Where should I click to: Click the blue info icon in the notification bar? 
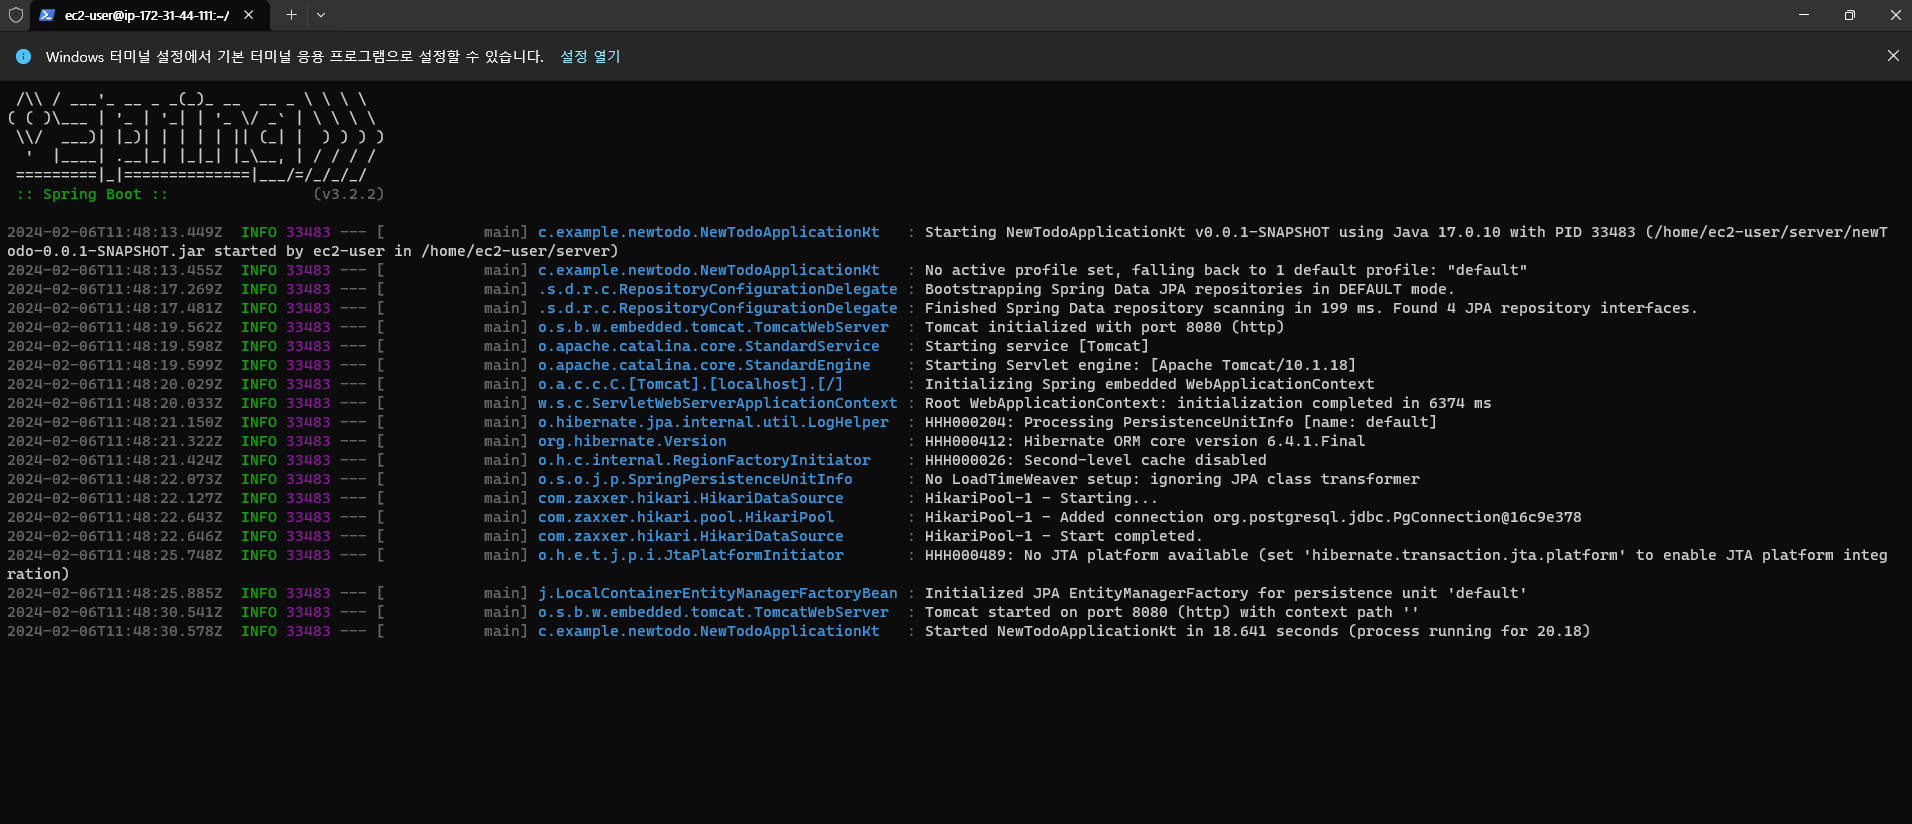[24, 57]
